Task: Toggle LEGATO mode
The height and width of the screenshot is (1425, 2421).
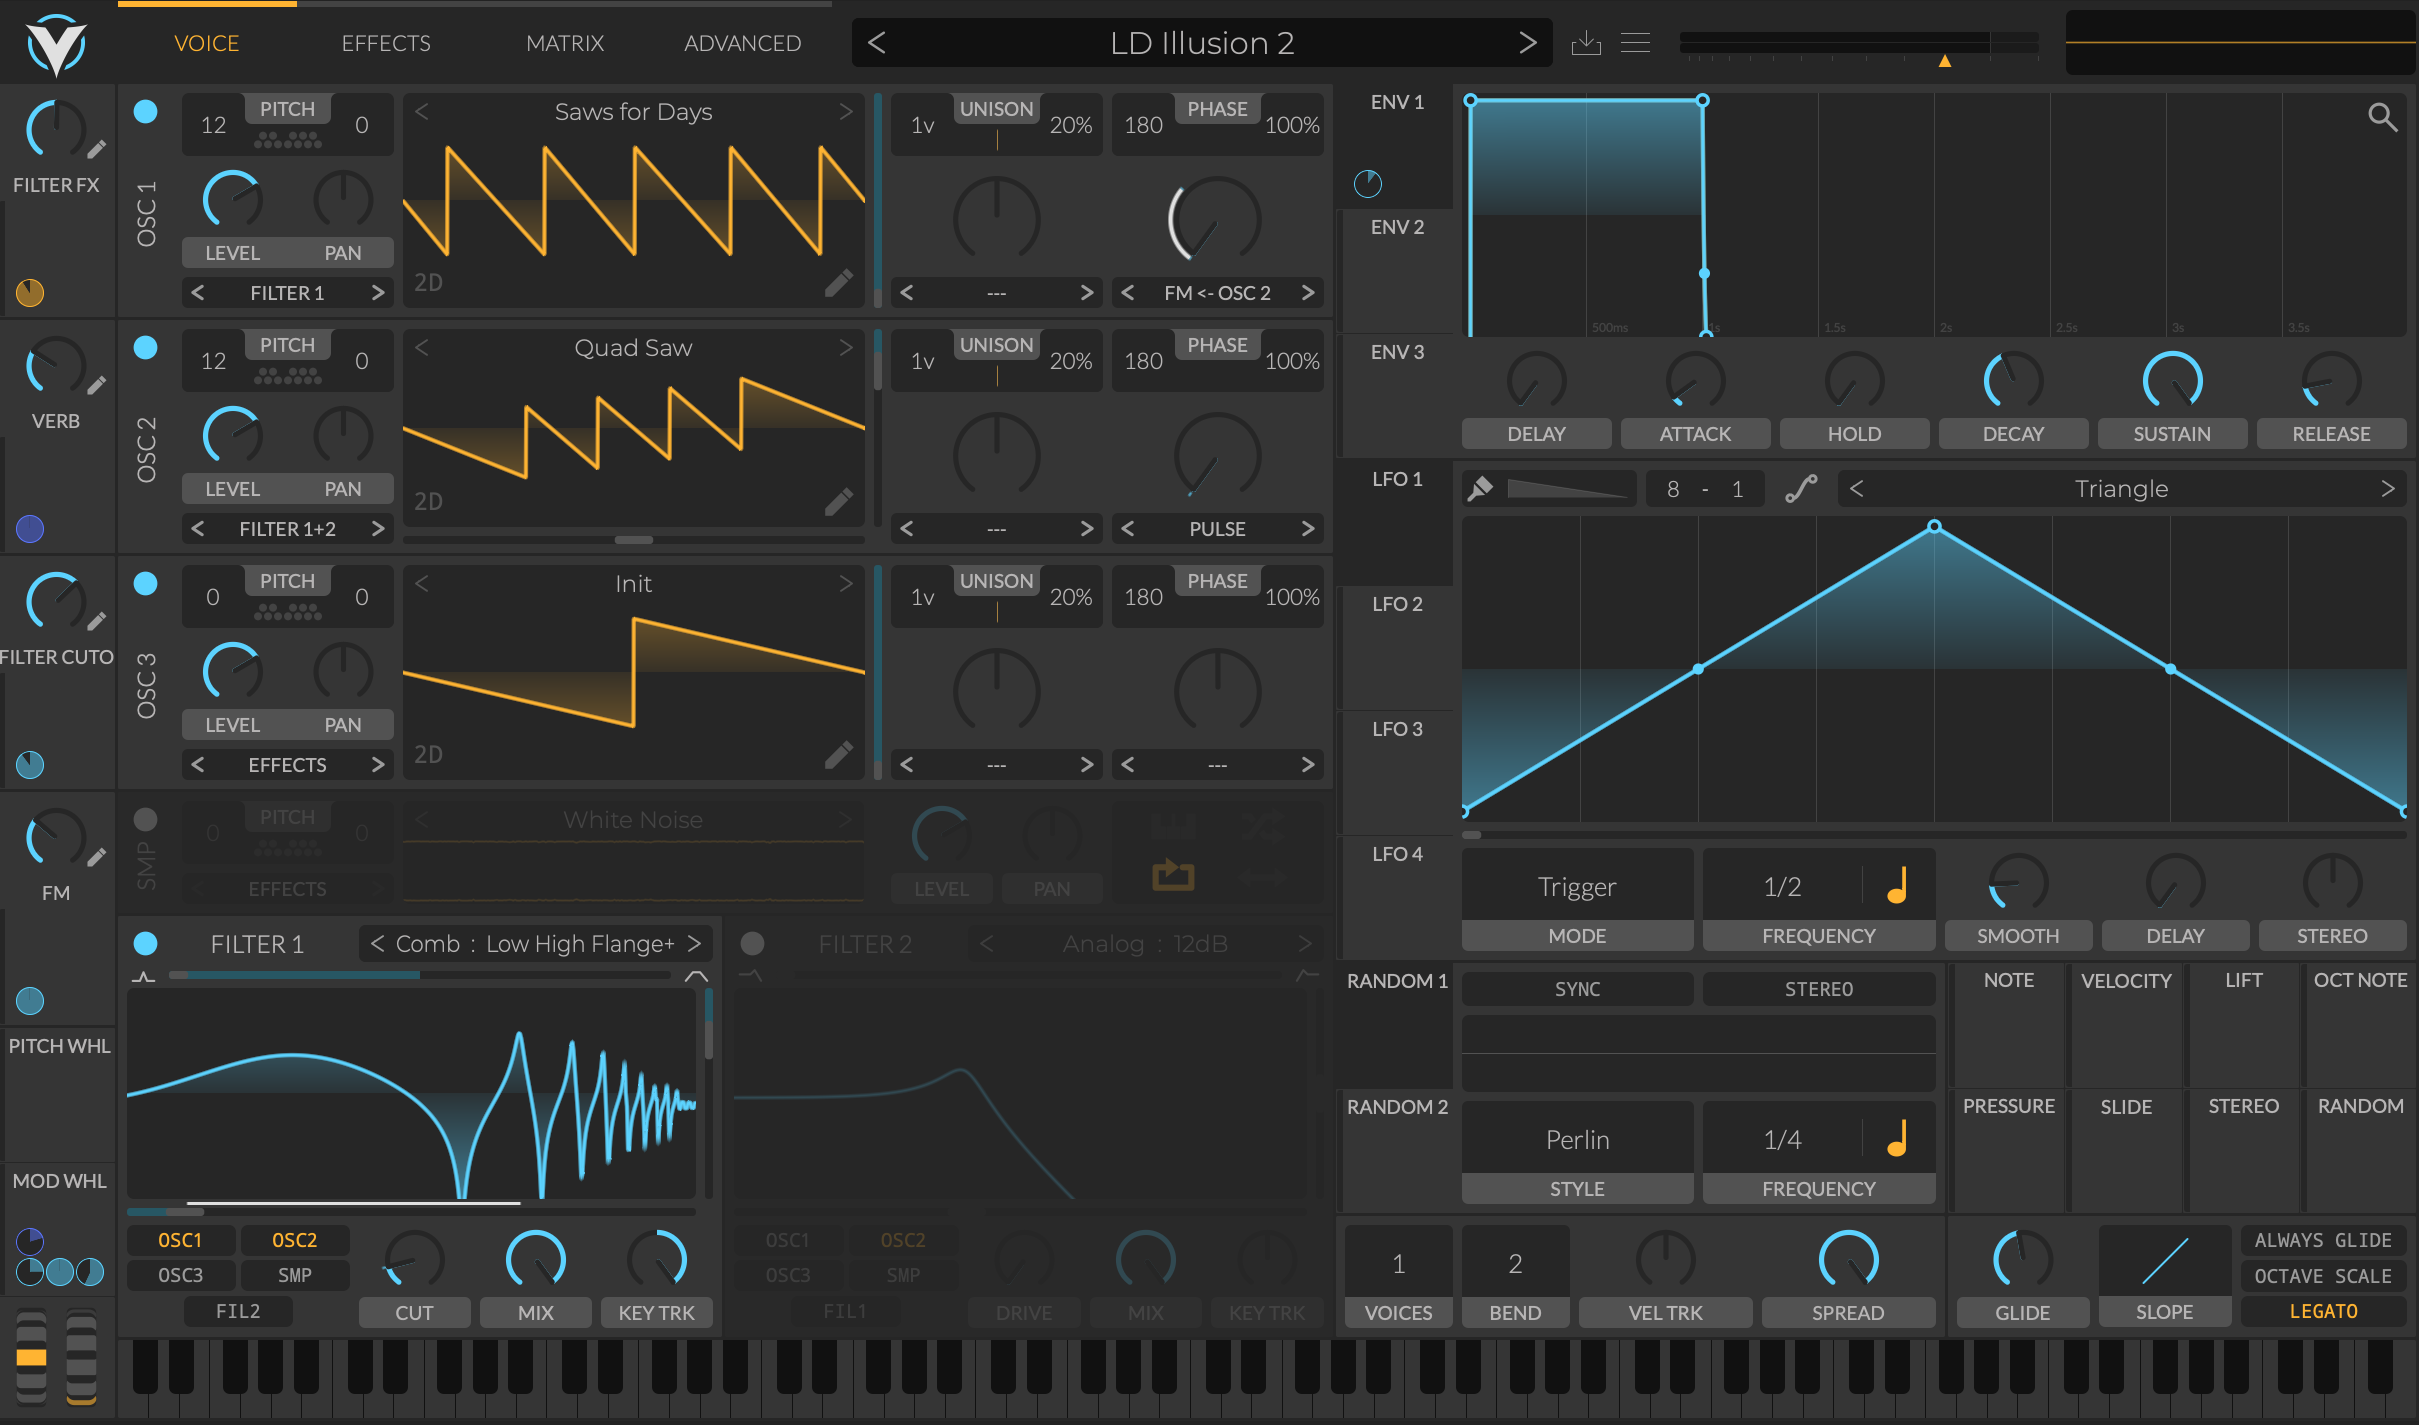Action: 2323,1311
